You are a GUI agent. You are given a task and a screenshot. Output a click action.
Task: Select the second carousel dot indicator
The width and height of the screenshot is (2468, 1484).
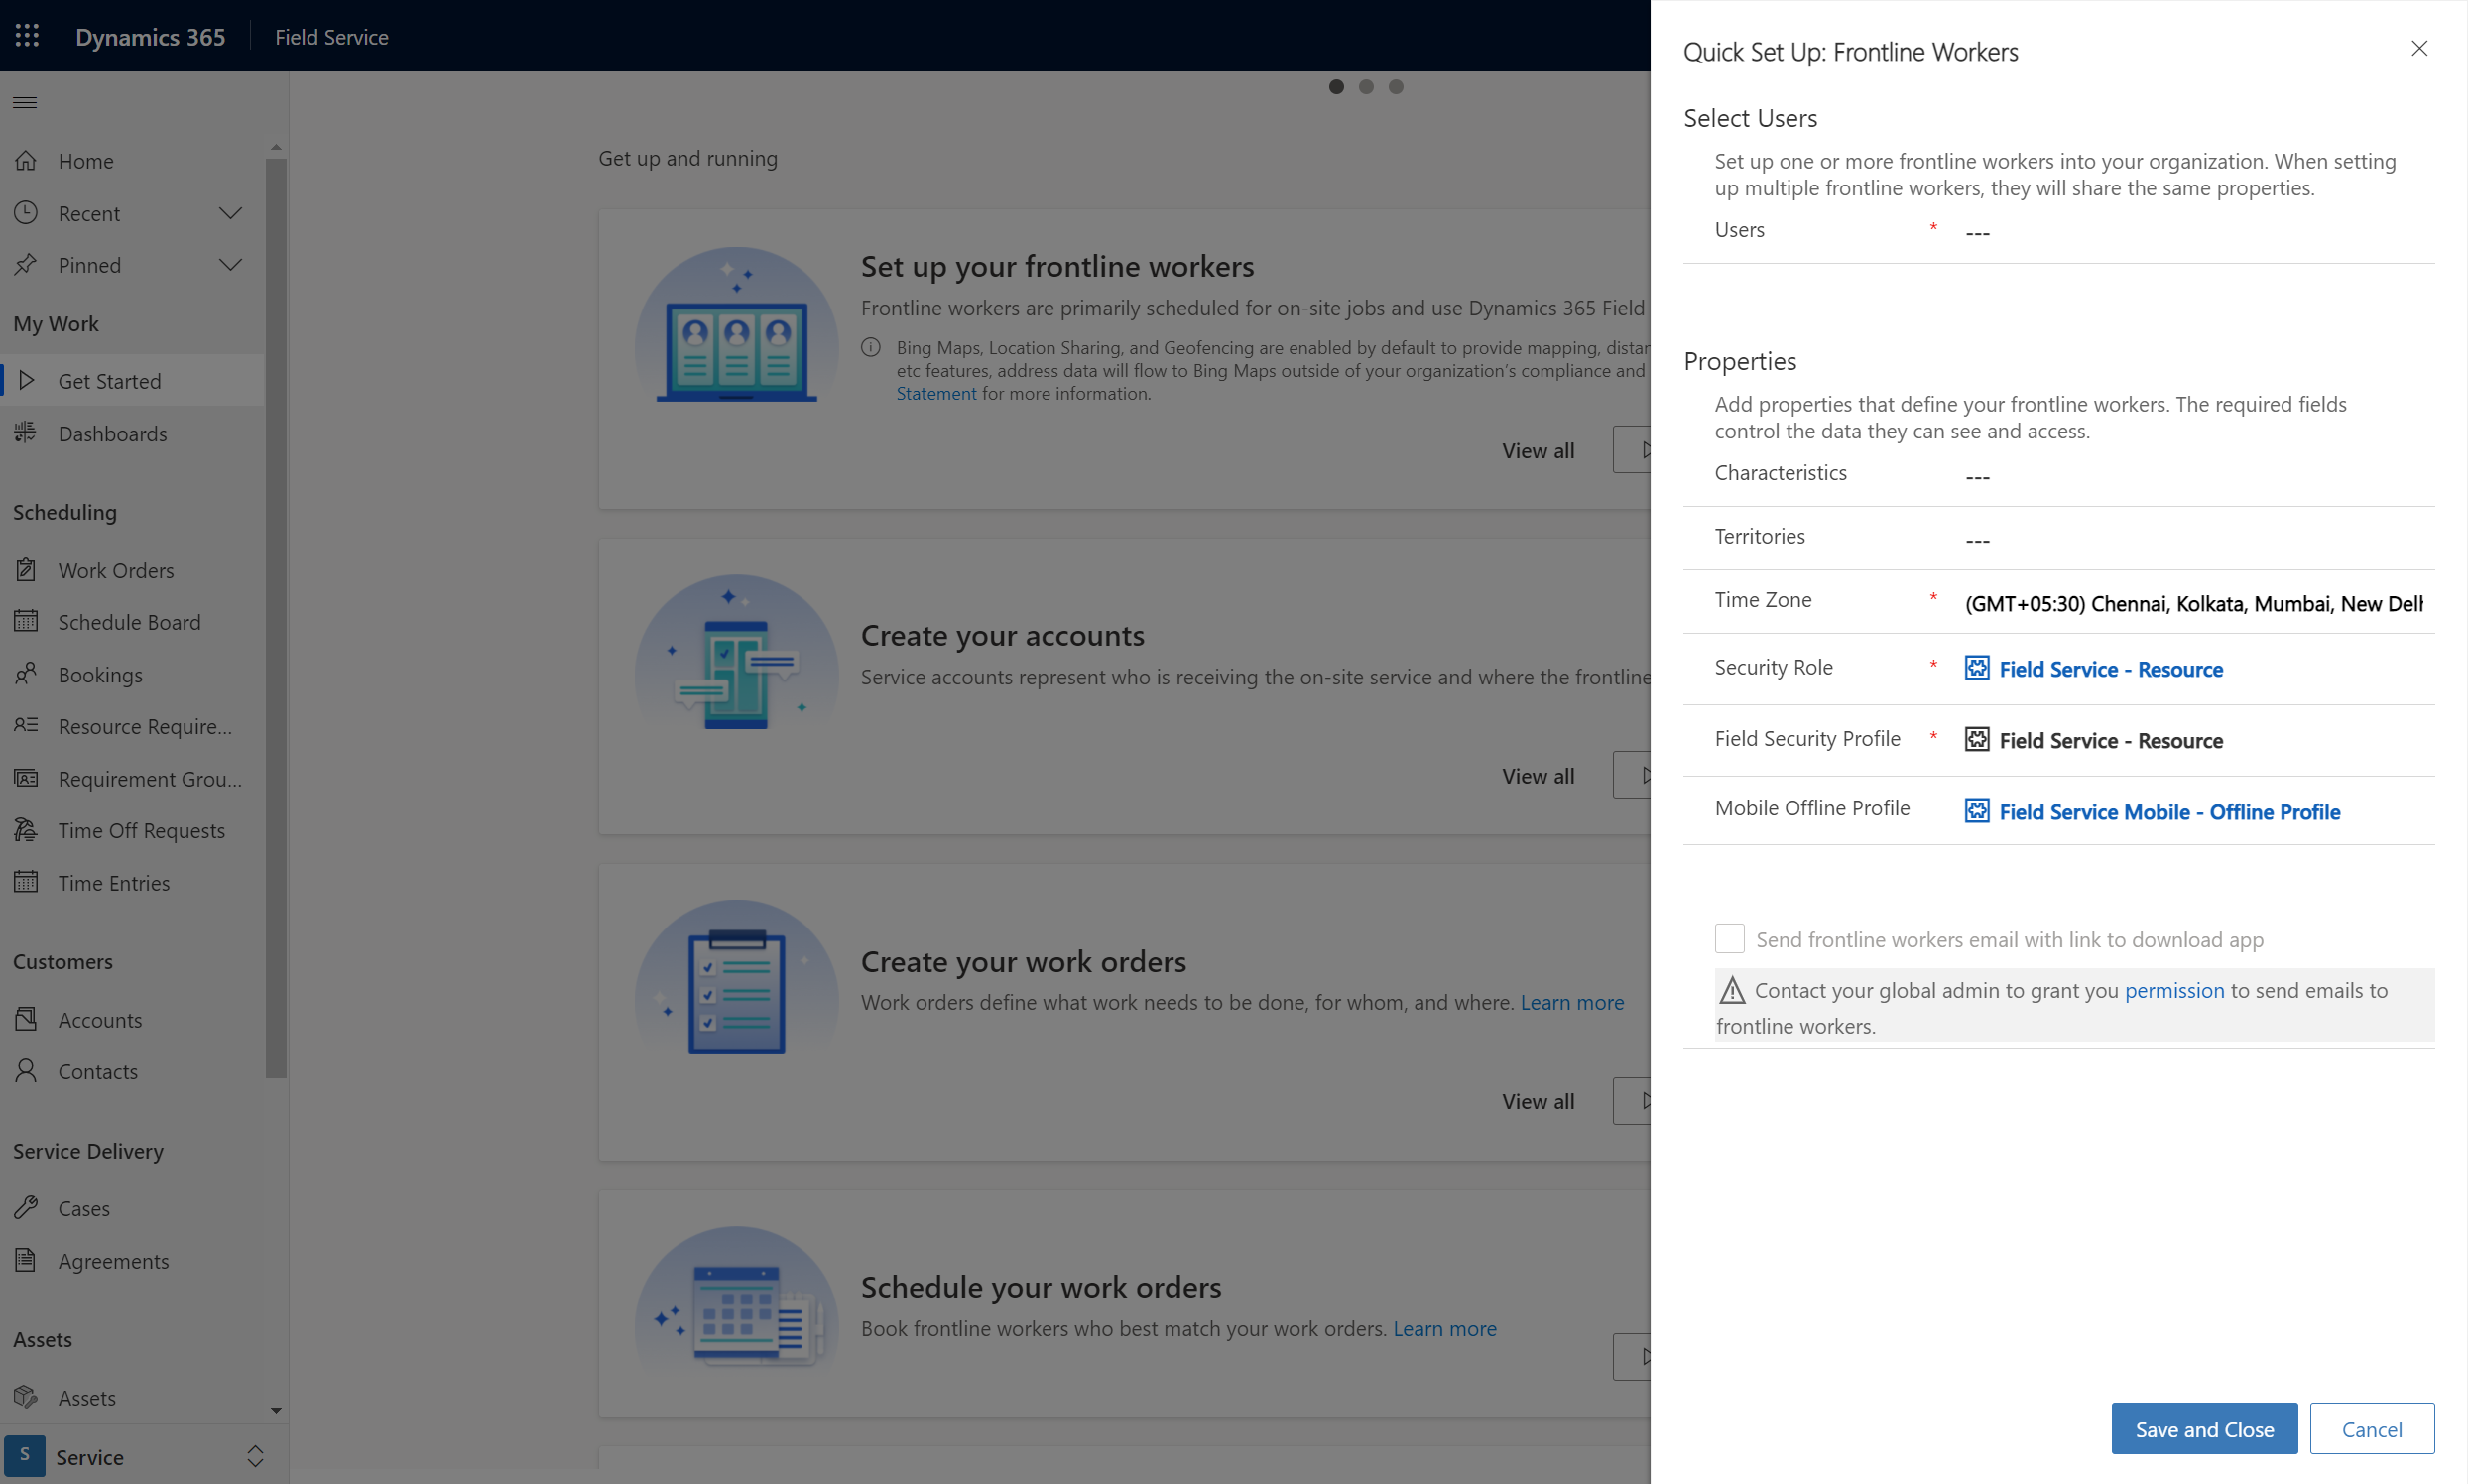[1366, 86]
